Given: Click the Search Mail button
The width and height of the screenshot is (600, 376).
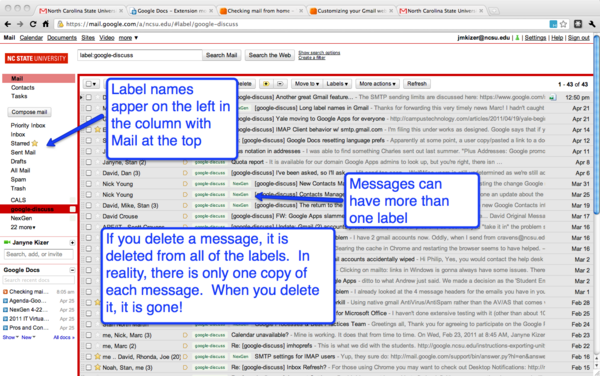Looking at the screenshot, I should click(222, 55).
